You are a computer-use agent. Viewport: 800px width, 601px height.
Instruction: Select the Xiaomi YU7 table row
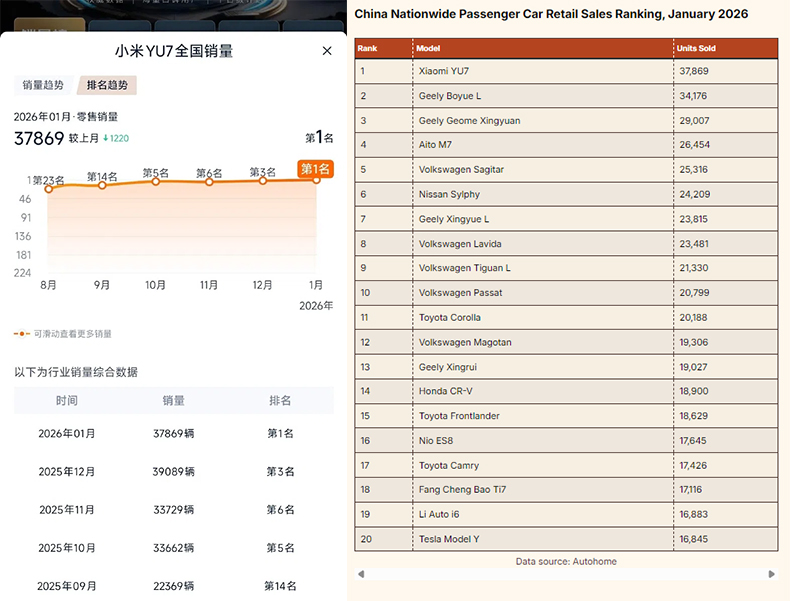coord(565,71)
